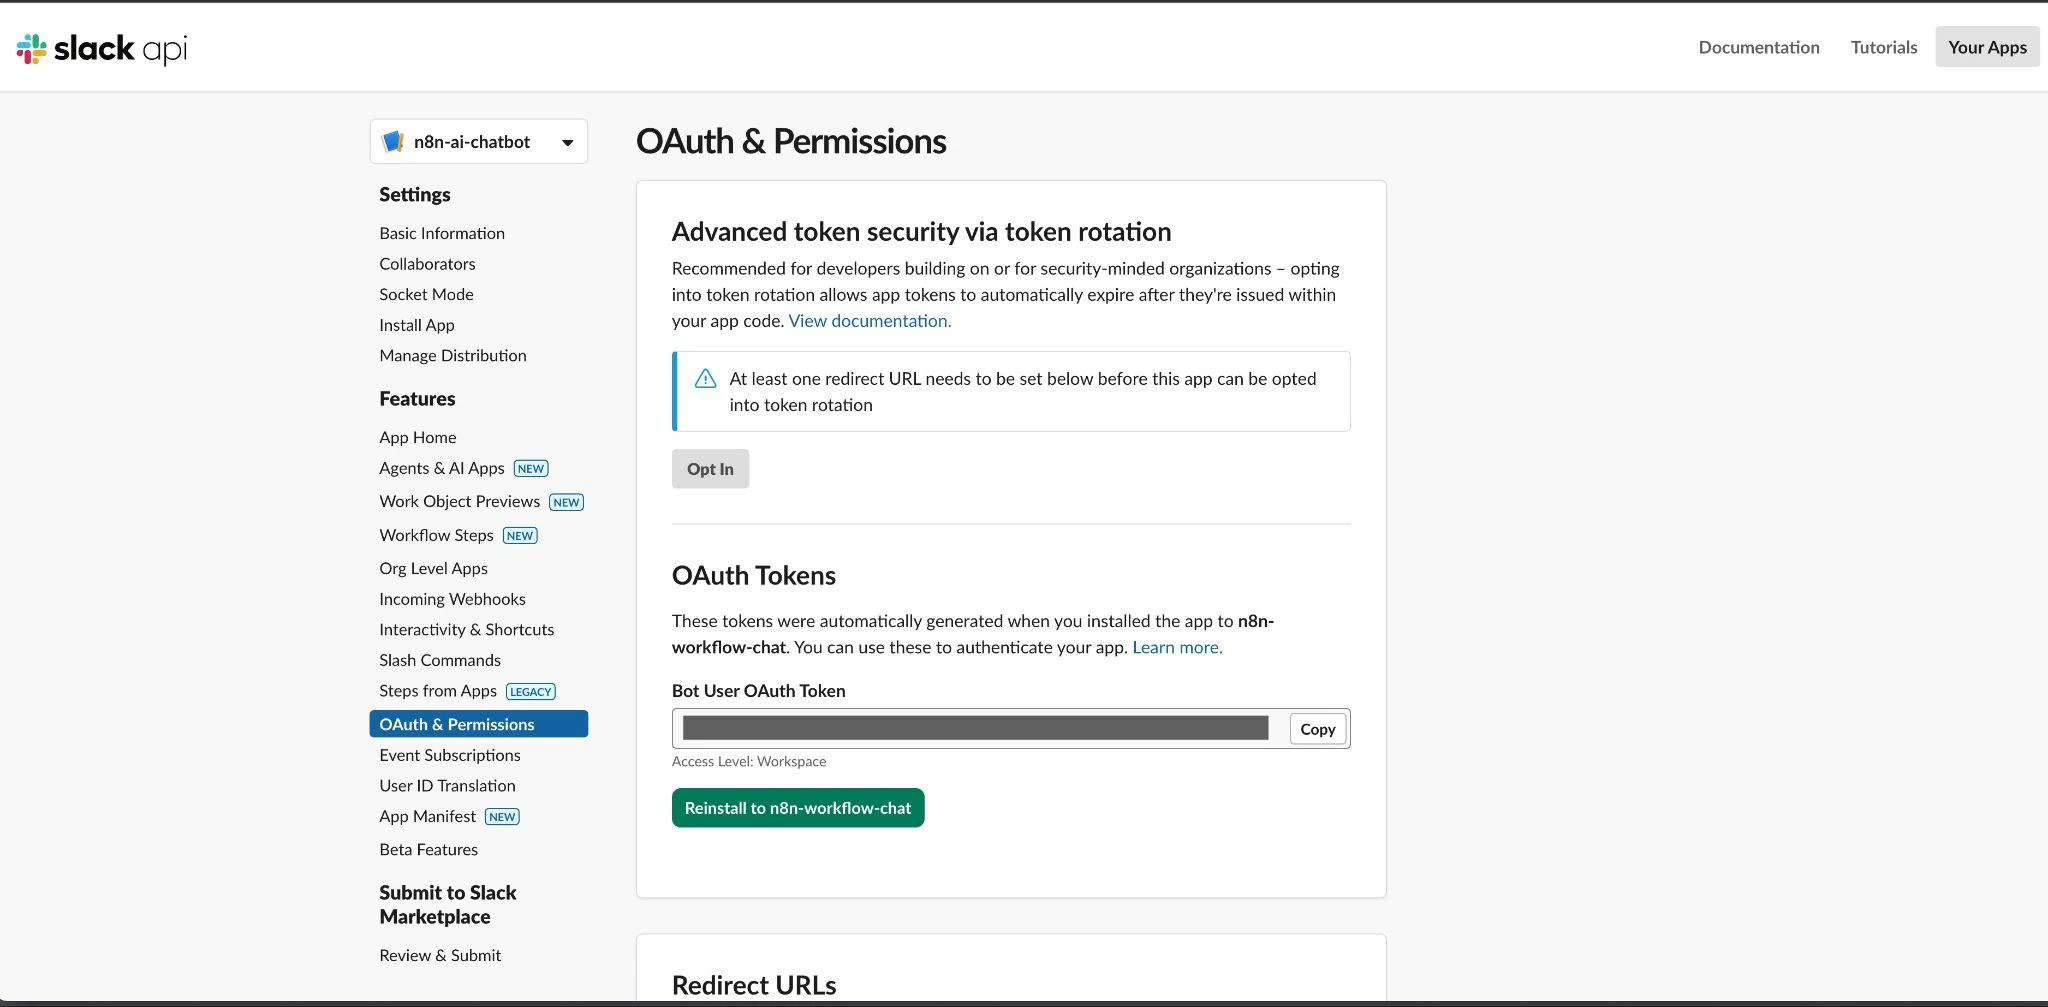Expand the n8n-ai-chatbot app selector dropdown
2048x1007 pixels.
[567, 142]
